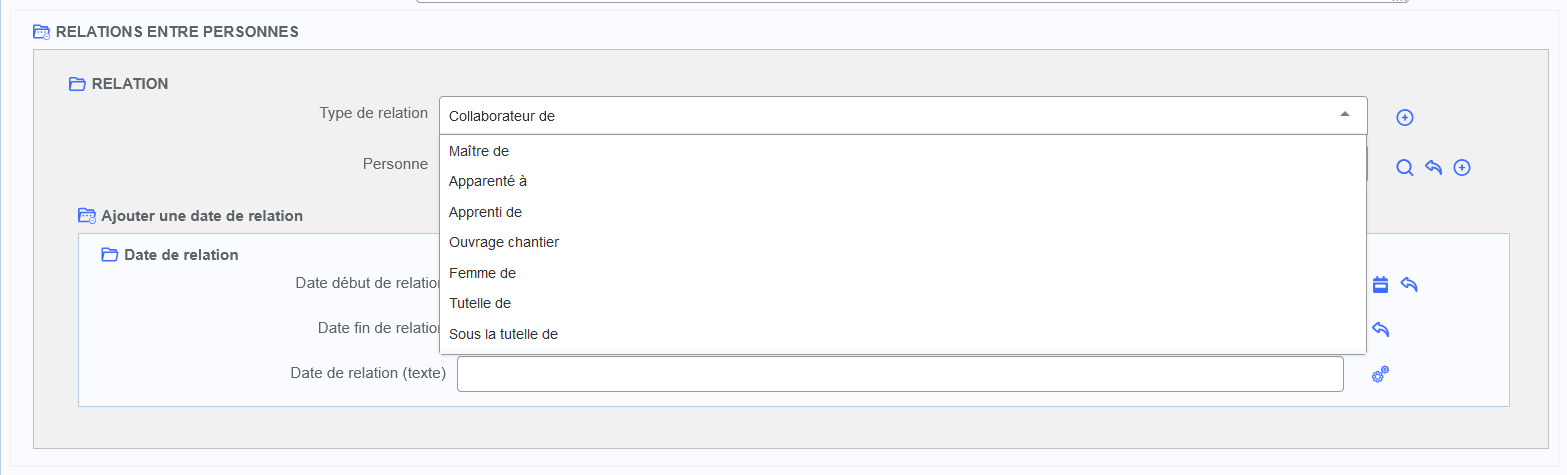The image size is (1567, 475).
Task: Click the plus icon at end of Personne row
Action: click(1461, 168)
